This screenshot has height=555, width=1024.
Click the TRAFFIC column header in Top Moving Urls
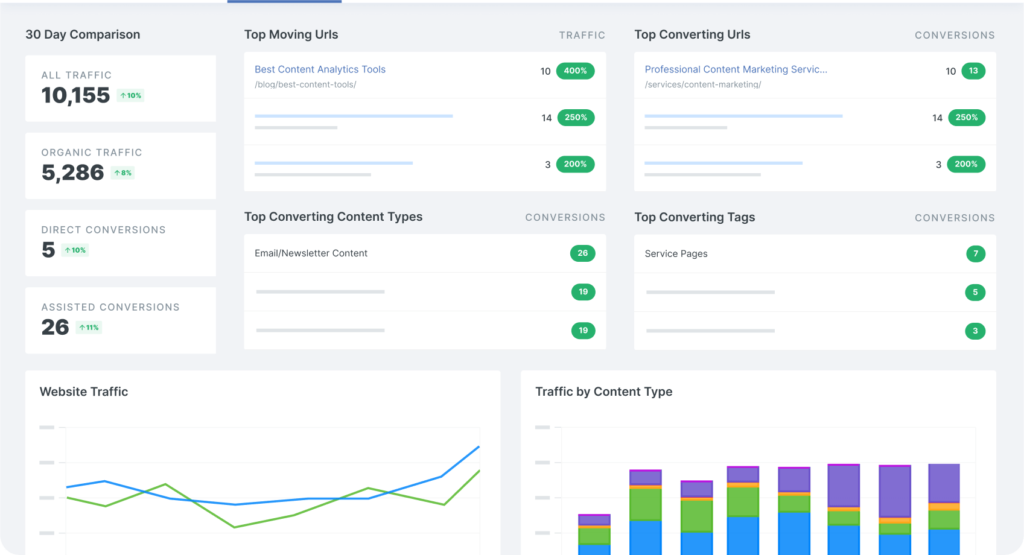coord(582,35)
